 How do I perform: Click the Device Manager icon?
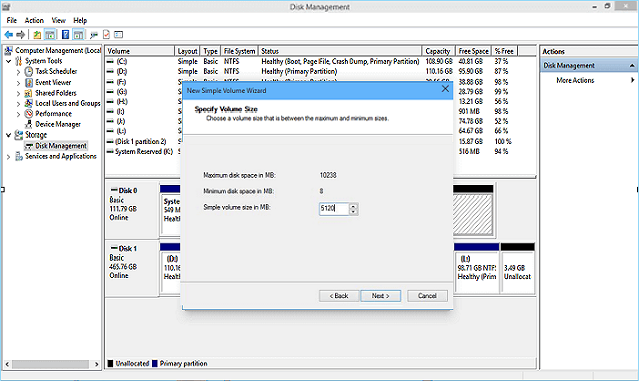pos(29,124)
